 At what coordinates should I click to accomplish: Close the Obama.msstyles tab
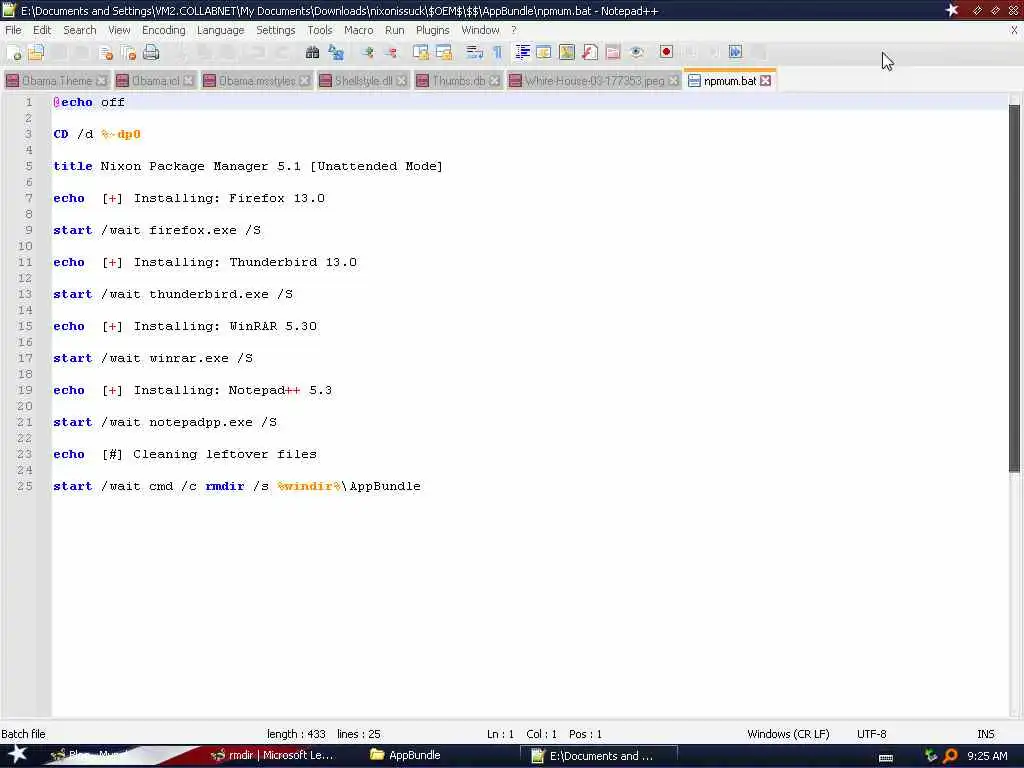click(304, 80)
